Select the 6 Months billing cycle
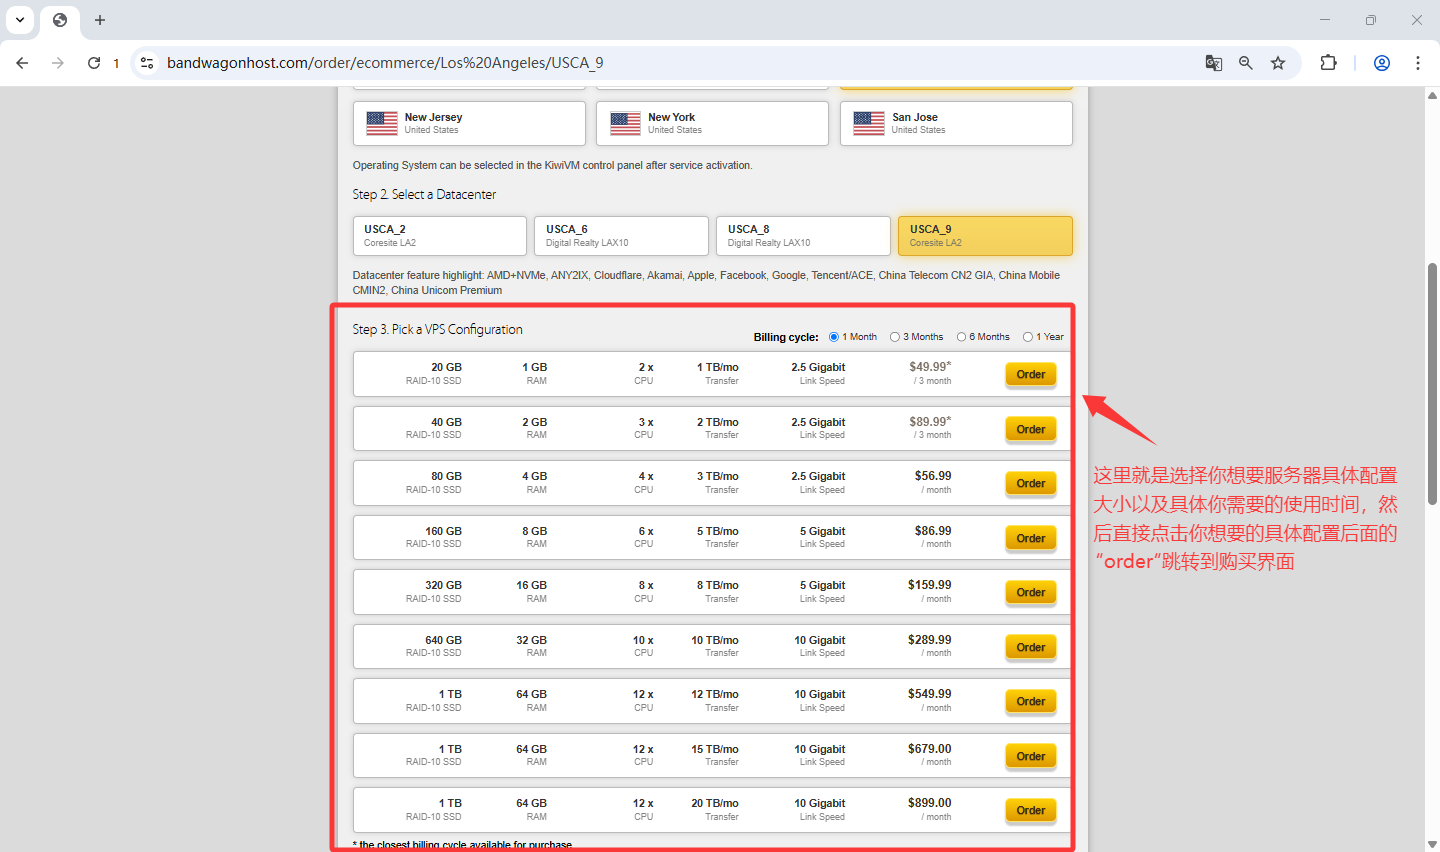This screenshot has width=1440, height=852. pyautogui.click(x=961, y=337)
